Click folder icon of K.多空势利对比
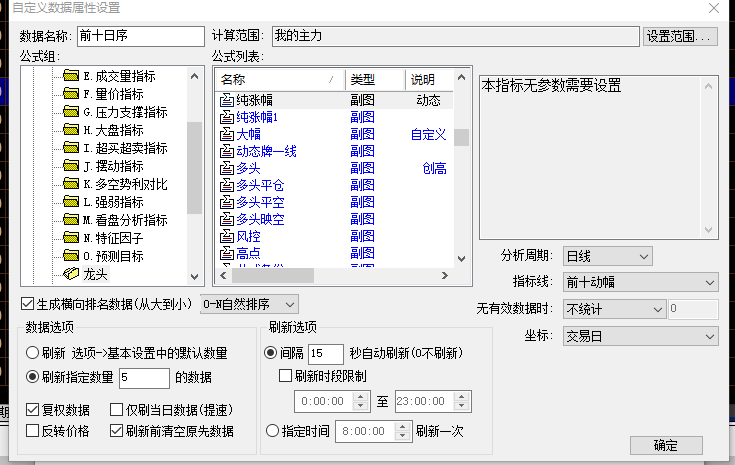Viewport: 735px width, 465px height. 71,183
